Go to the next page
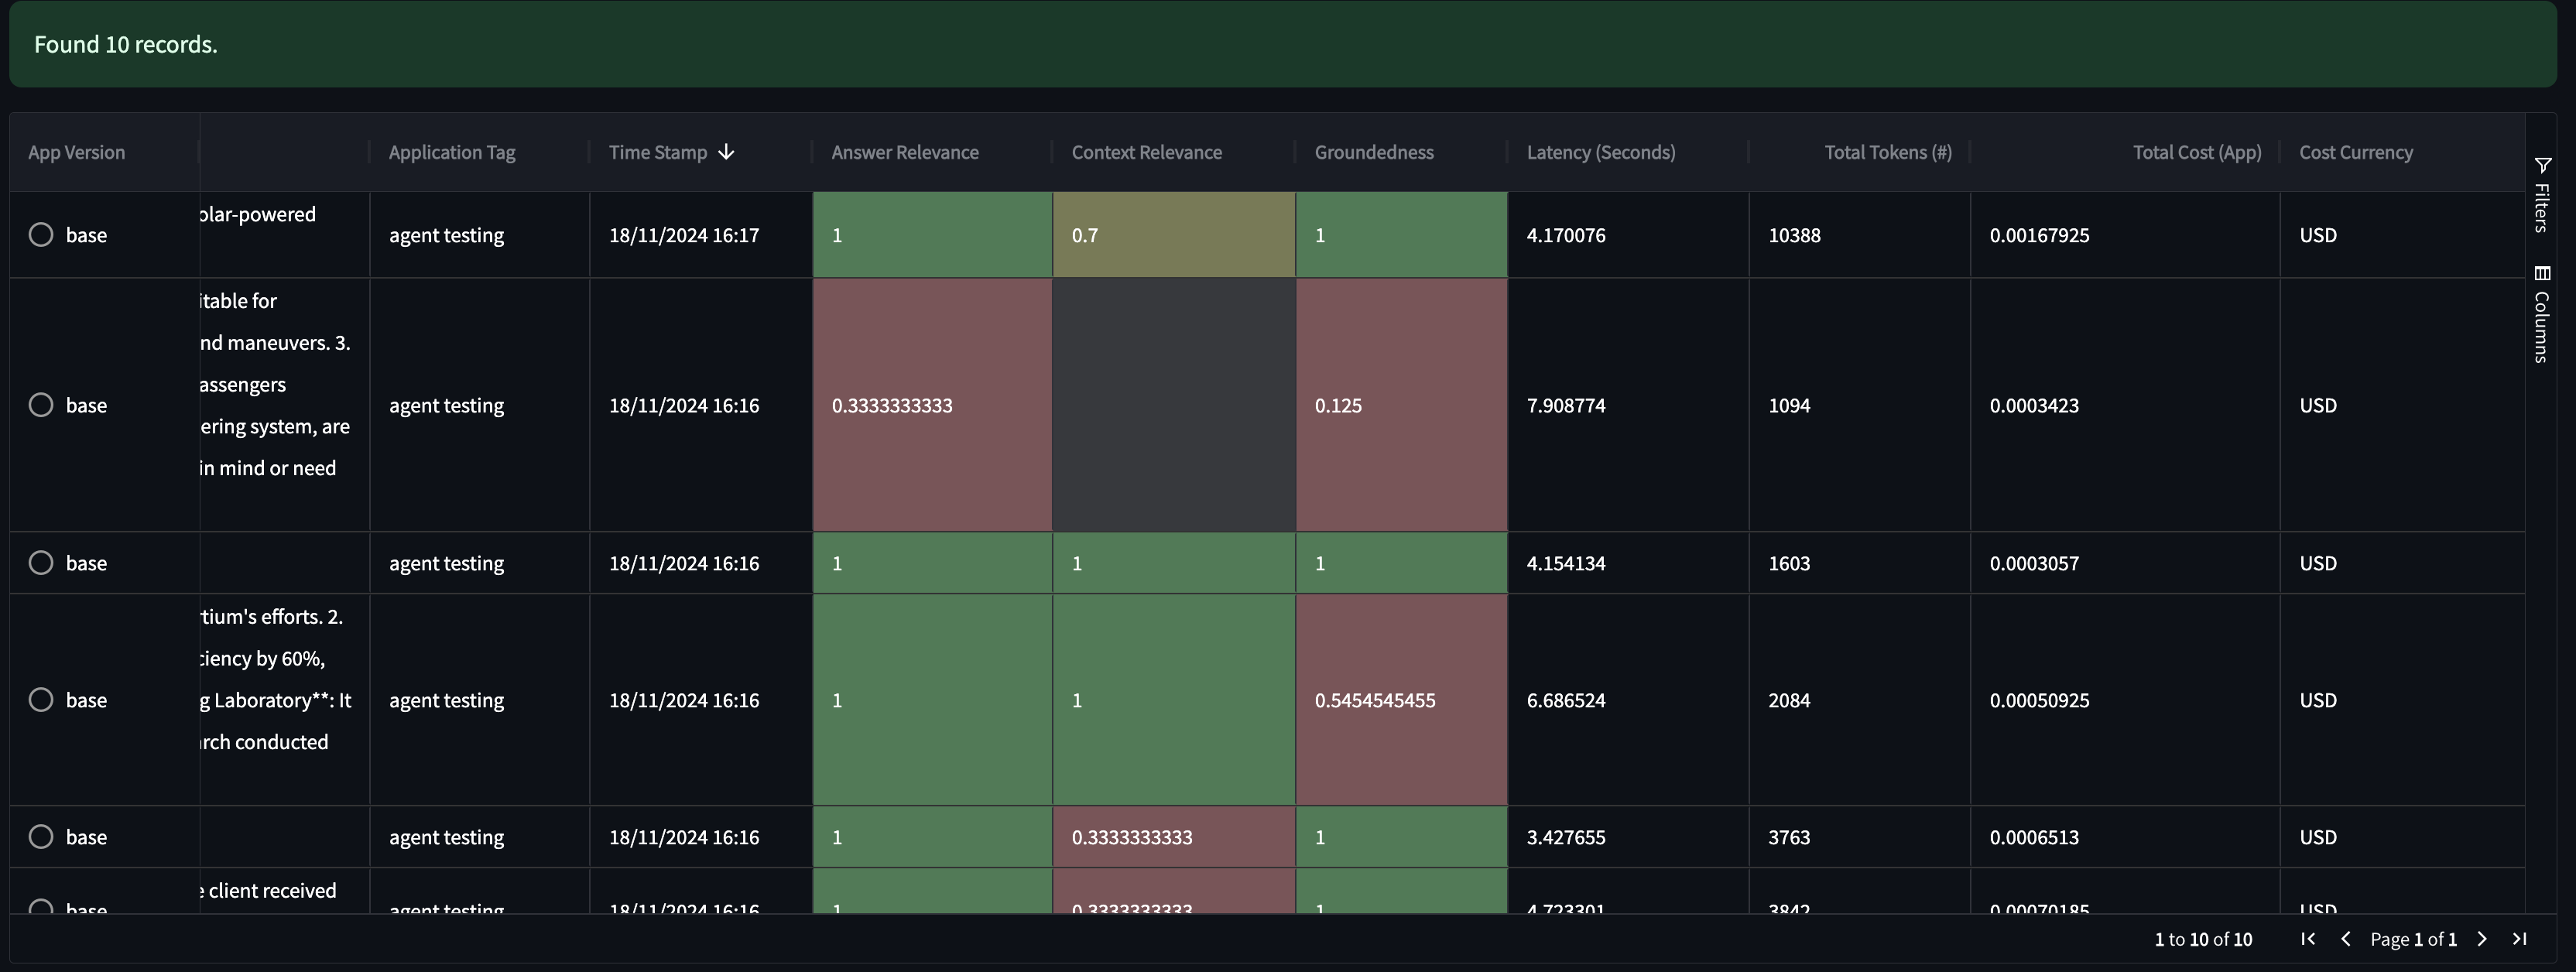The image size is (2576, 972). 2482,939
